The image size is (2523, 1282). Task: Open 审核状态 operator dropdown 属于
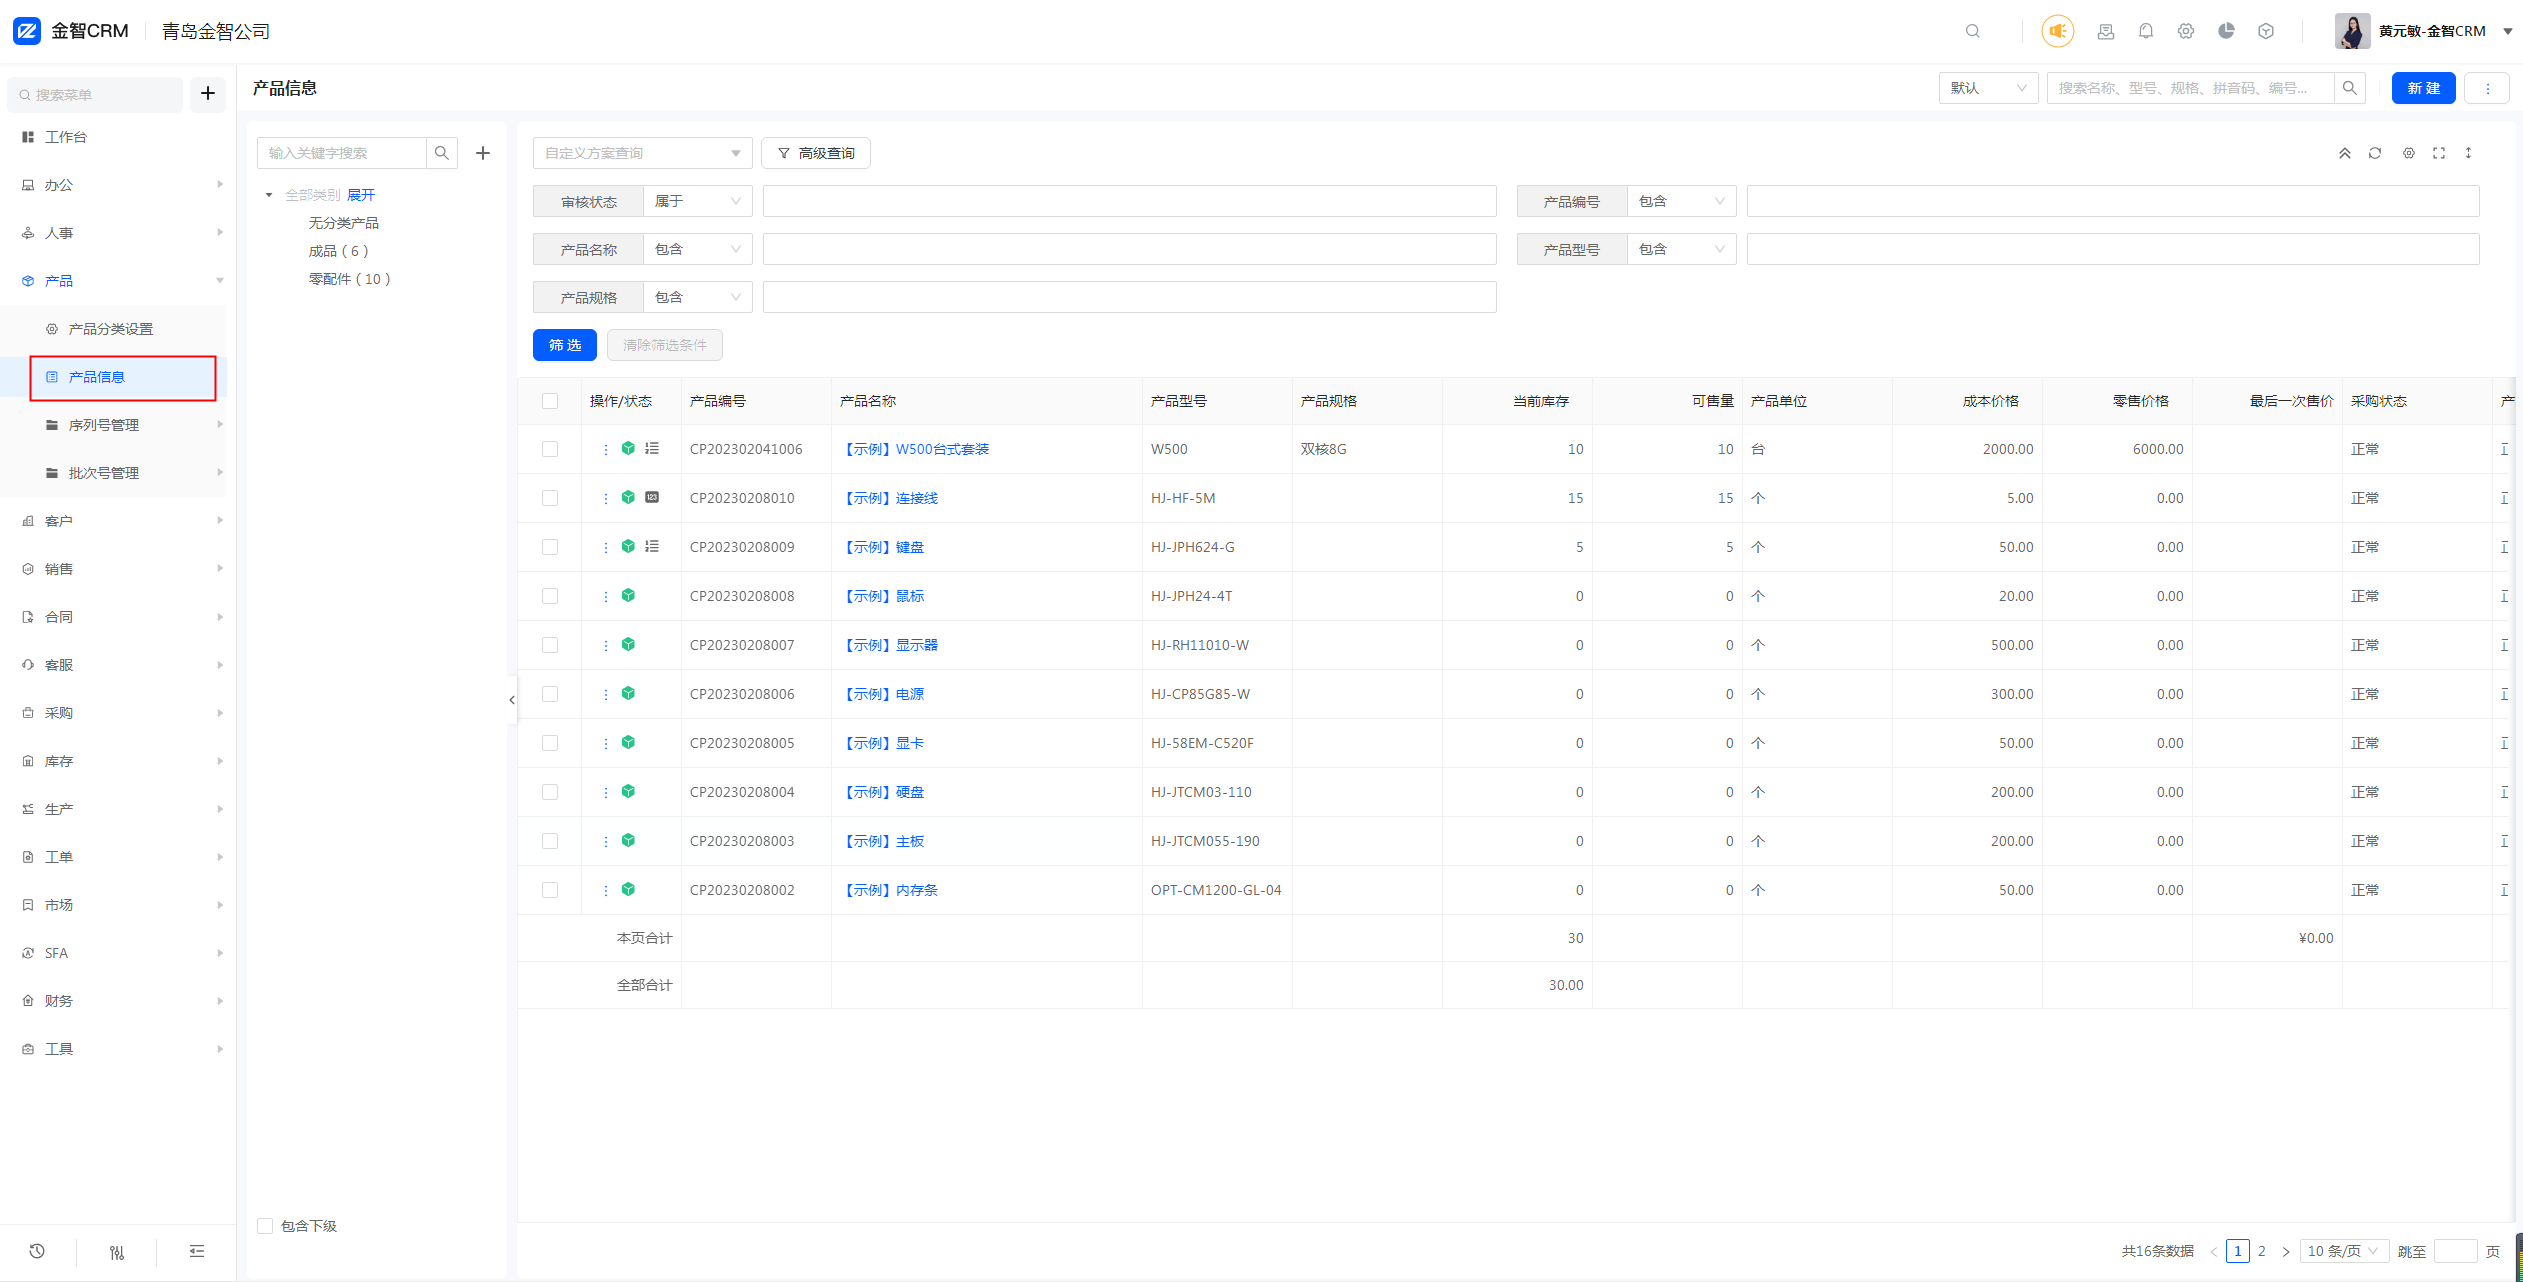point(698,201)
